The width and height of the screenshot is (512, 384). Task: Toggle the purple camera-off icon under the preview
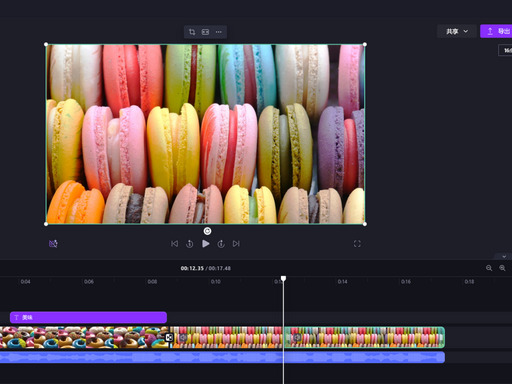[53, 244]
